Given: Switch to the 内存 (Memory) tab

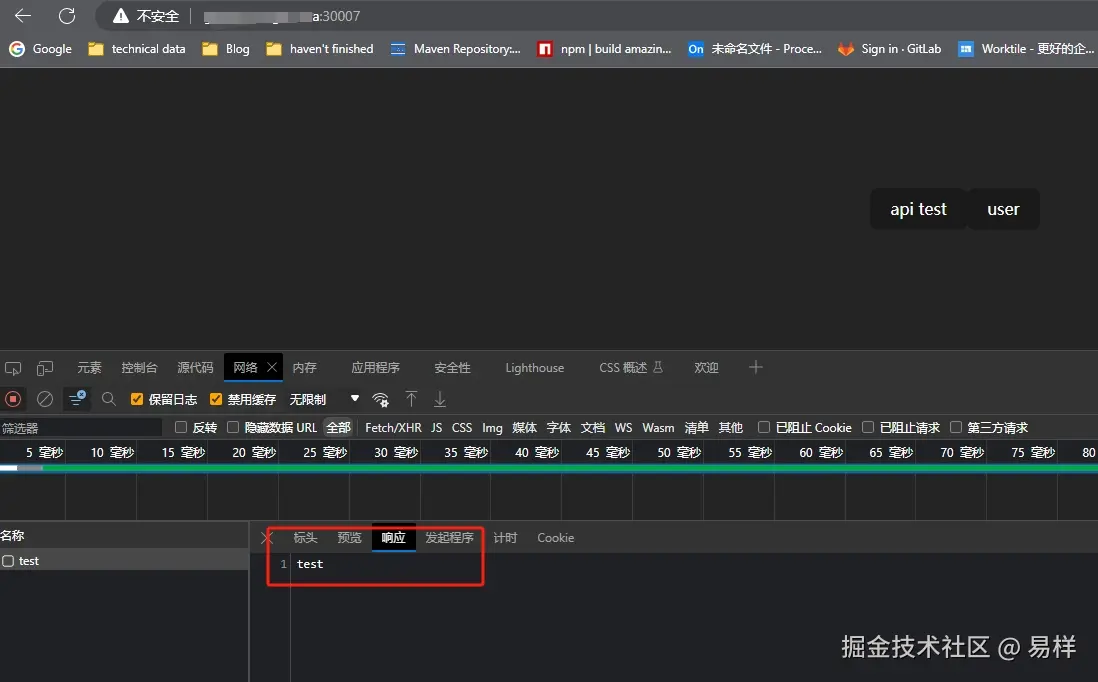Looking at the screenshot, I should tap(305, 368).
